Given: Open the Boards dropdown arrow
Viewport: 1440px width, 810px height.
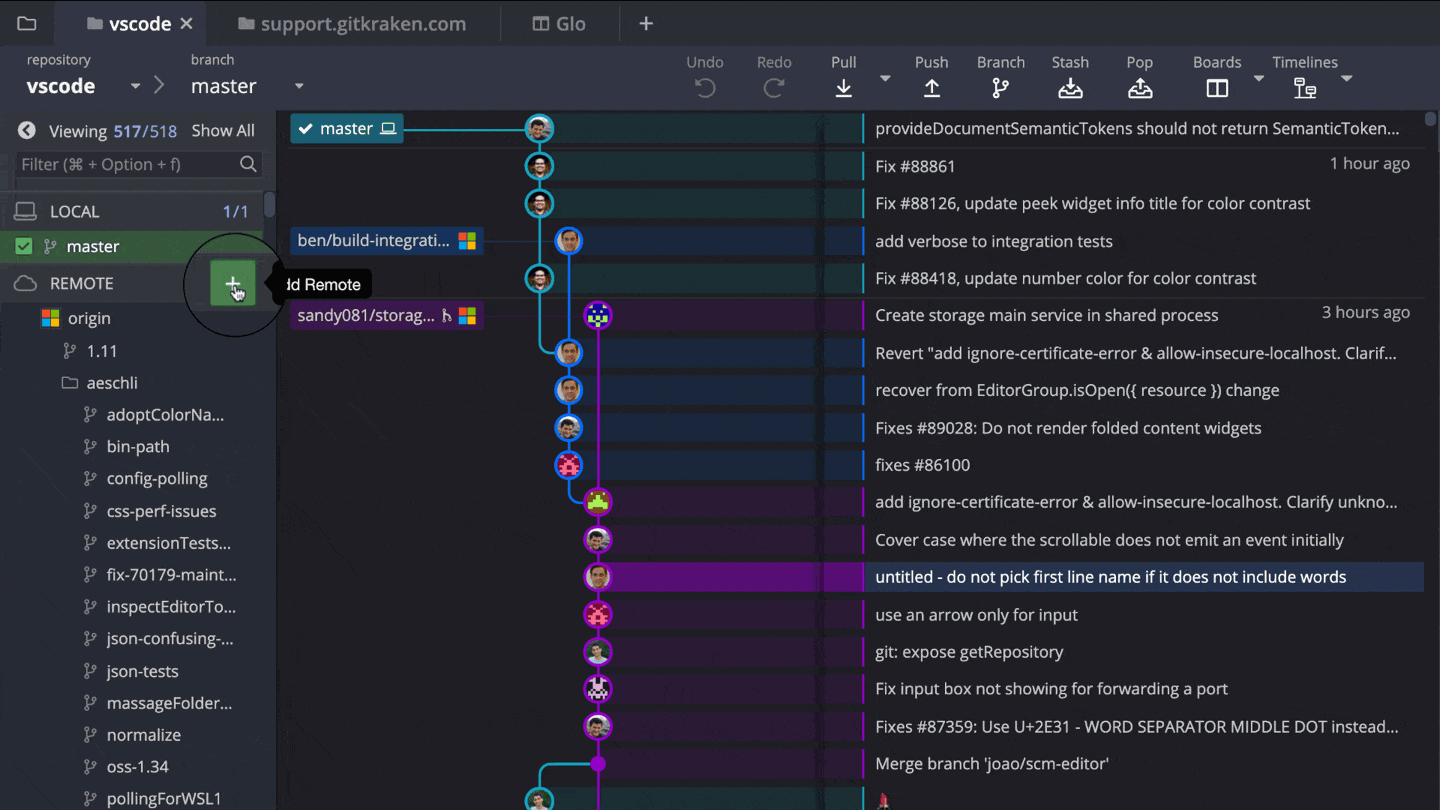Looking at the screenshot, I should 1259,78.
